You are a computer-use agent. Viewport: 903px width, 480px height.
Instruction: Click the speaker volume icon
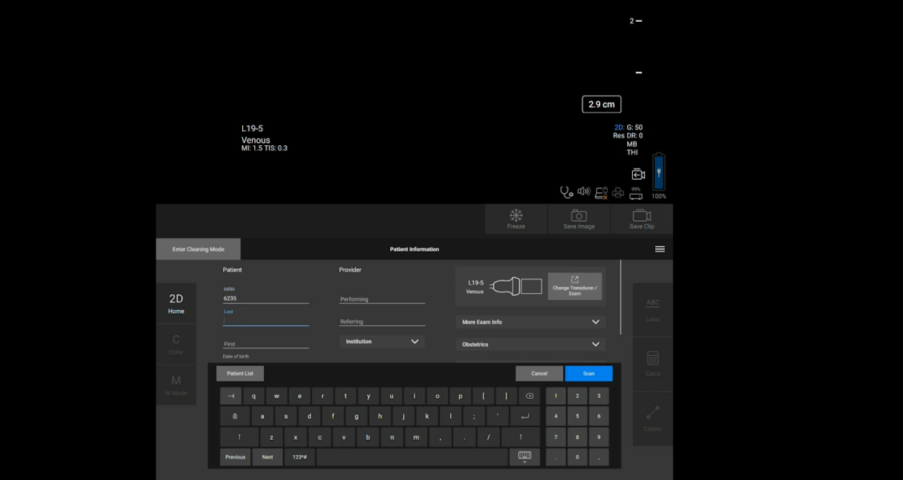[x=583, y=191]
